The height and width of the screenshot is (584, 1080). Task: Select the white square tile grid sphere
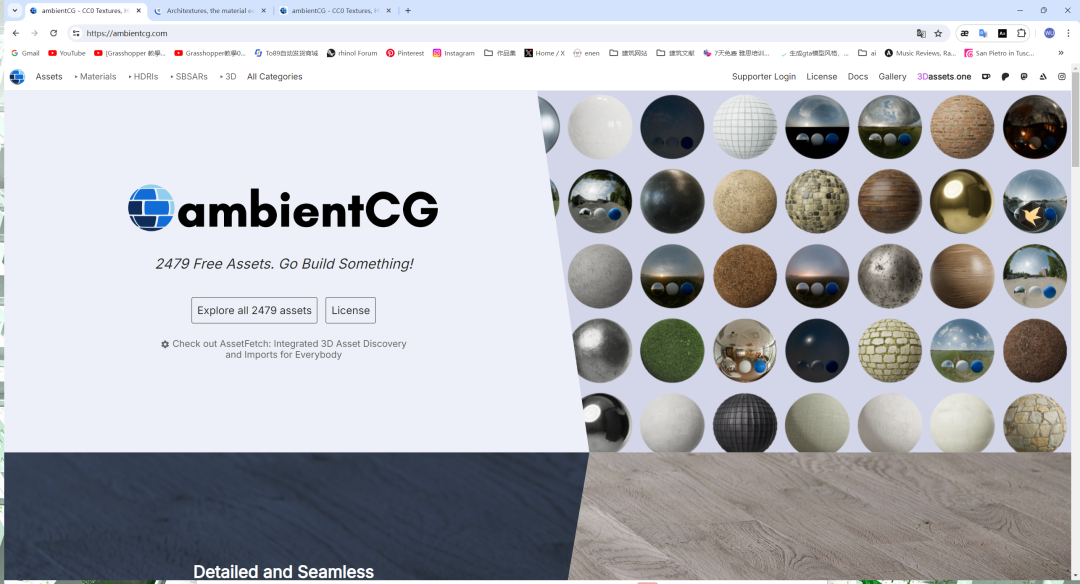click(745, 127)
